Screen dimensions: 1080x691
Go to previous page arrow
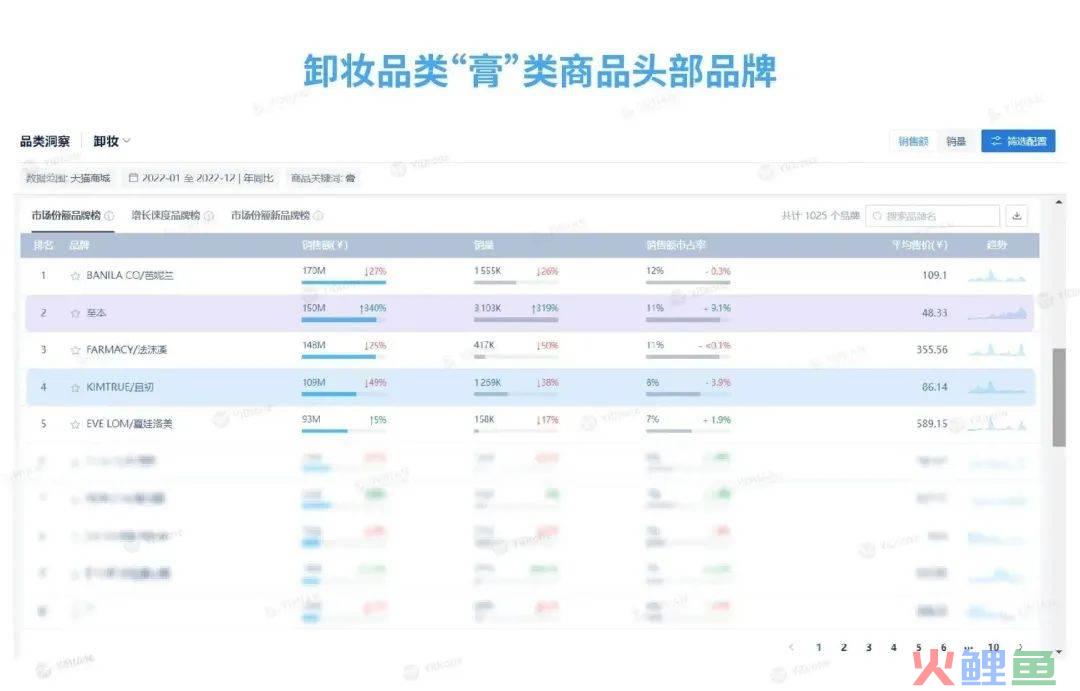pos(791,647)
